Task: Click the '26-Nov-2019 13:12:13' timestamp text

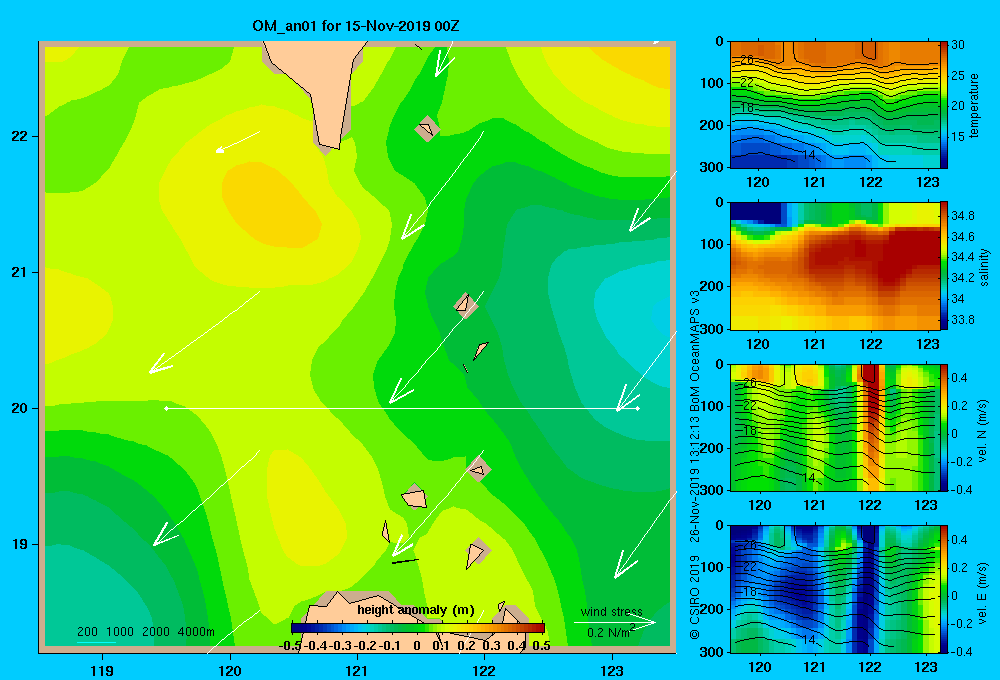Action: pyautogui.click(x=695, y=473)
